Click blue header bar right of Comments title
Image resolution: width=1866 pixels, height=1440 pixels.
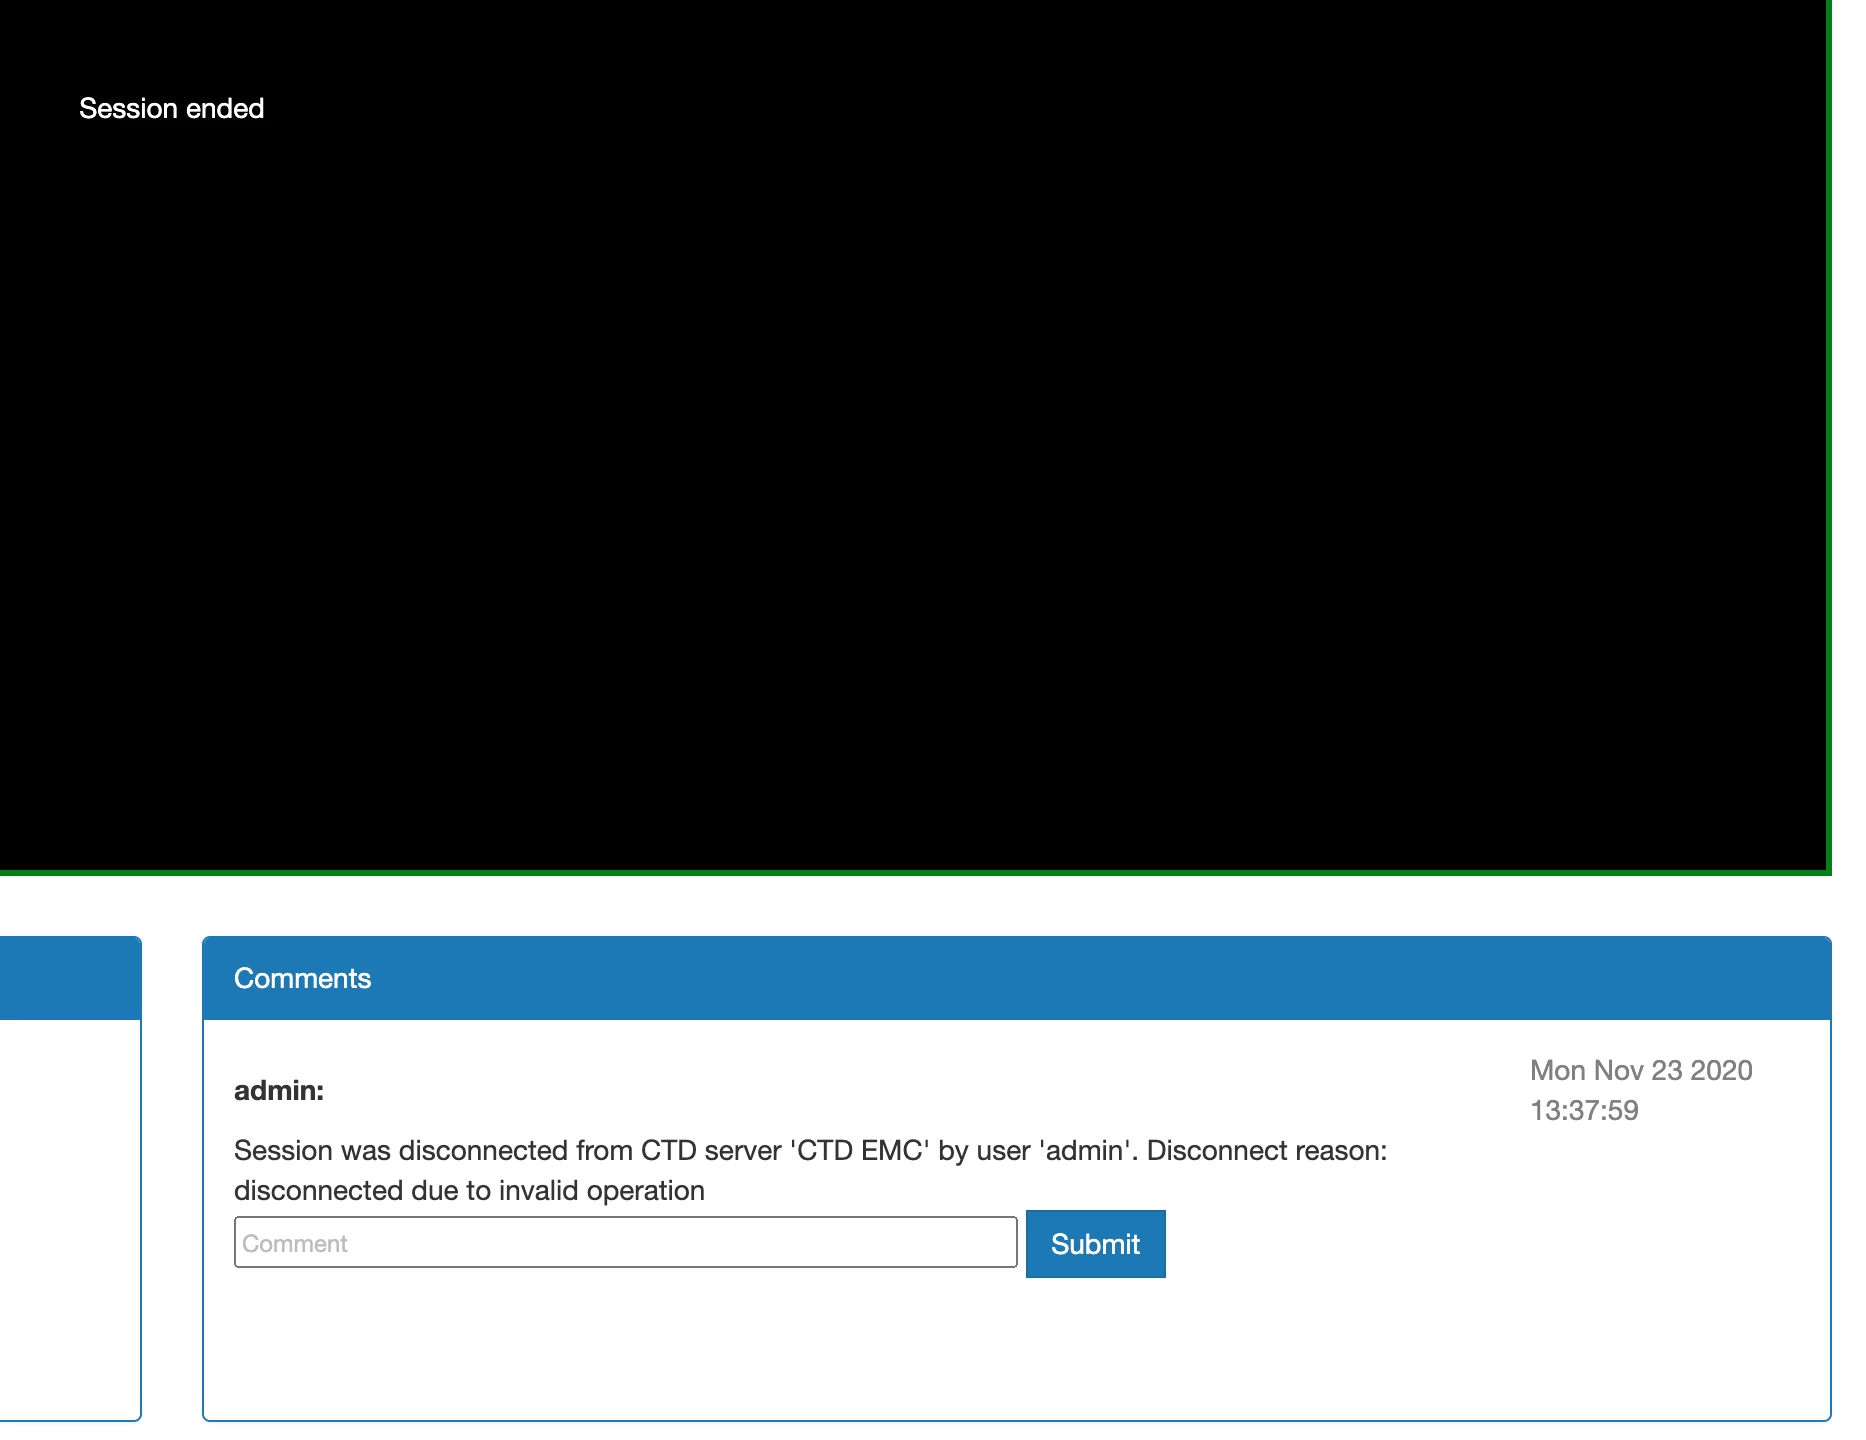[1100, 978]
